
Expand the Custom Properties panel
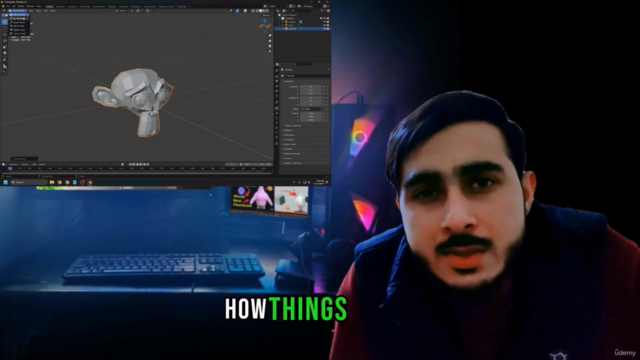291,163
